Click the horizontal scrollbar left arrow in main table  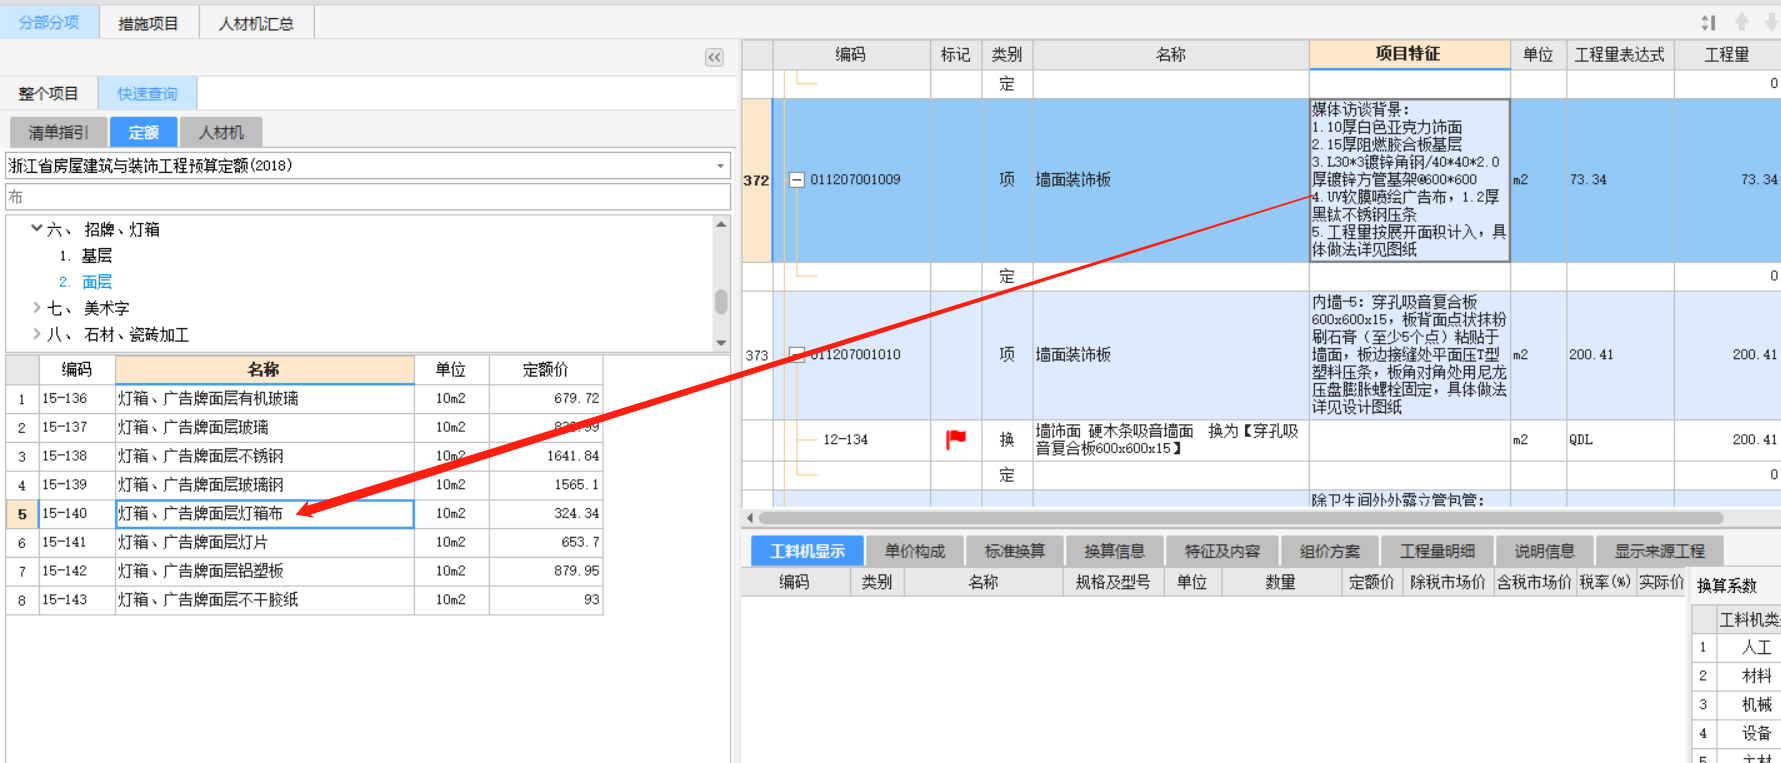[x=750, y=518]
